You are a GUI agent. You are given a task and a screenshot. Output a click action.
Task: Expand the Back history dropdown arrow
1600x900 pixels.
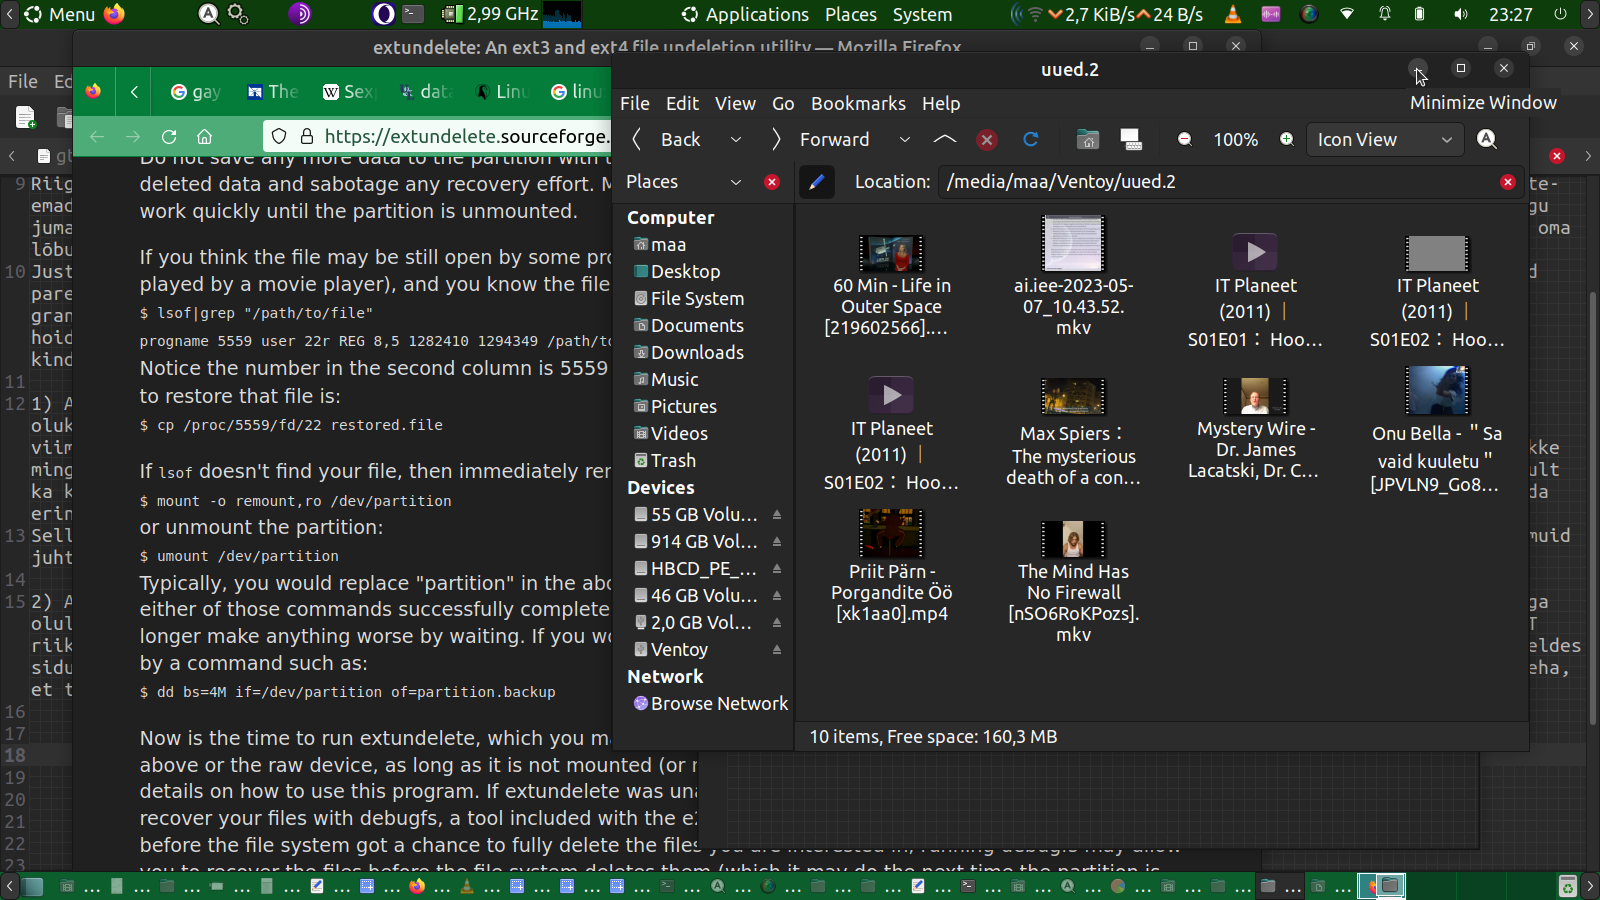pyautogui.click(x=736, y=140)
